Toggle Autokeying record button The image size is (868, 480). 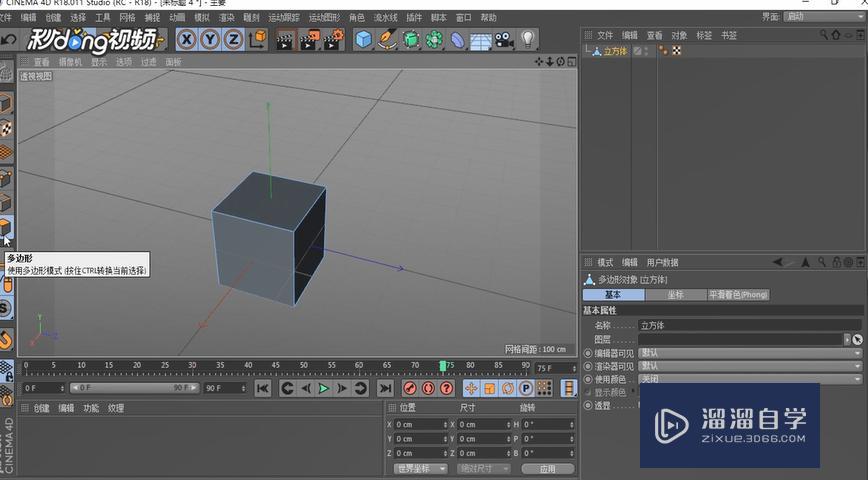[x=428, y=388]
